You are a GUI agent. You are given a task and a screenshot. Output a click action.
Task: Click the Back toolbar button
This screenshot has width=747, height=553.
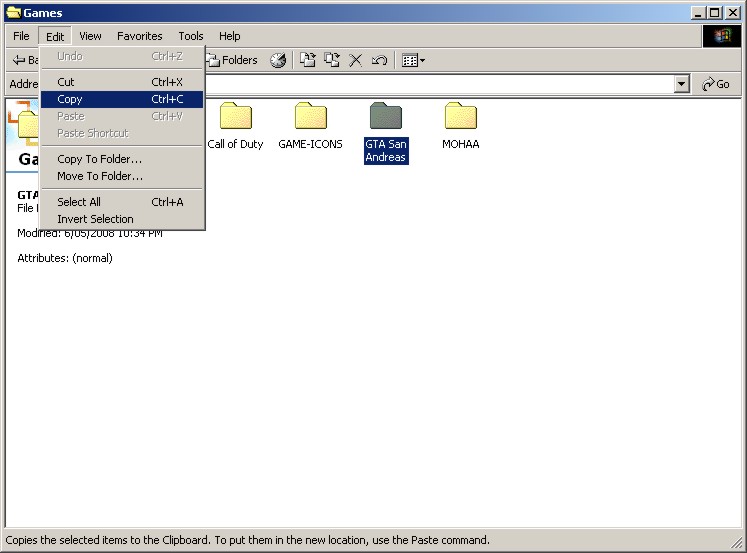(25, 60)
